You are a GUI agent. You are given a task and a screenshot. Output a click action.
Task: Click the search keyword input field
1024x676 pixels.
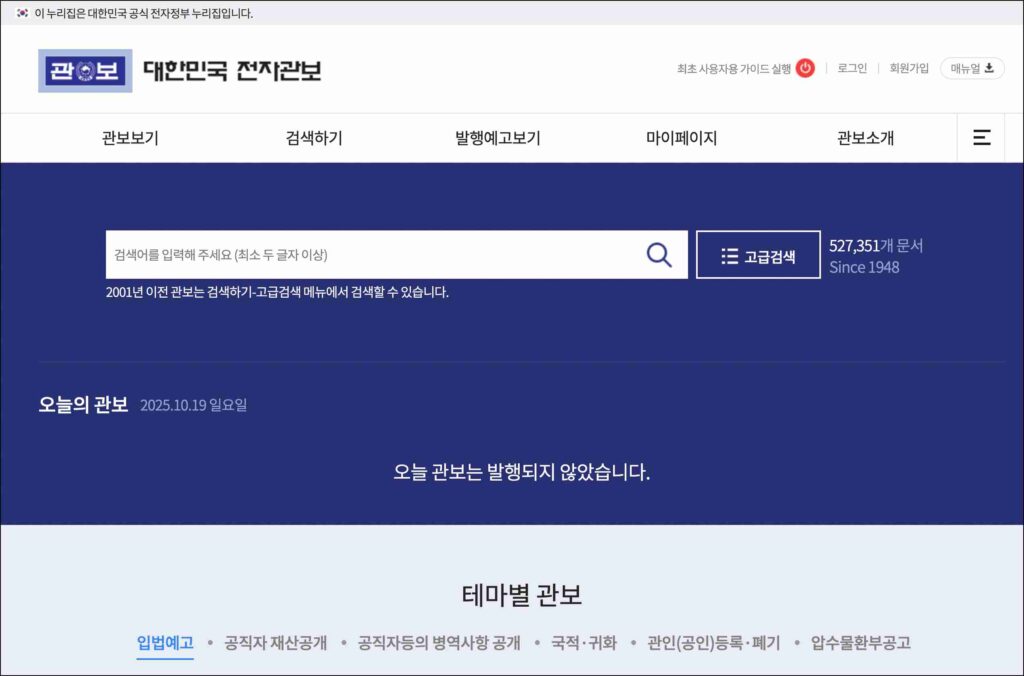(370, 255)
